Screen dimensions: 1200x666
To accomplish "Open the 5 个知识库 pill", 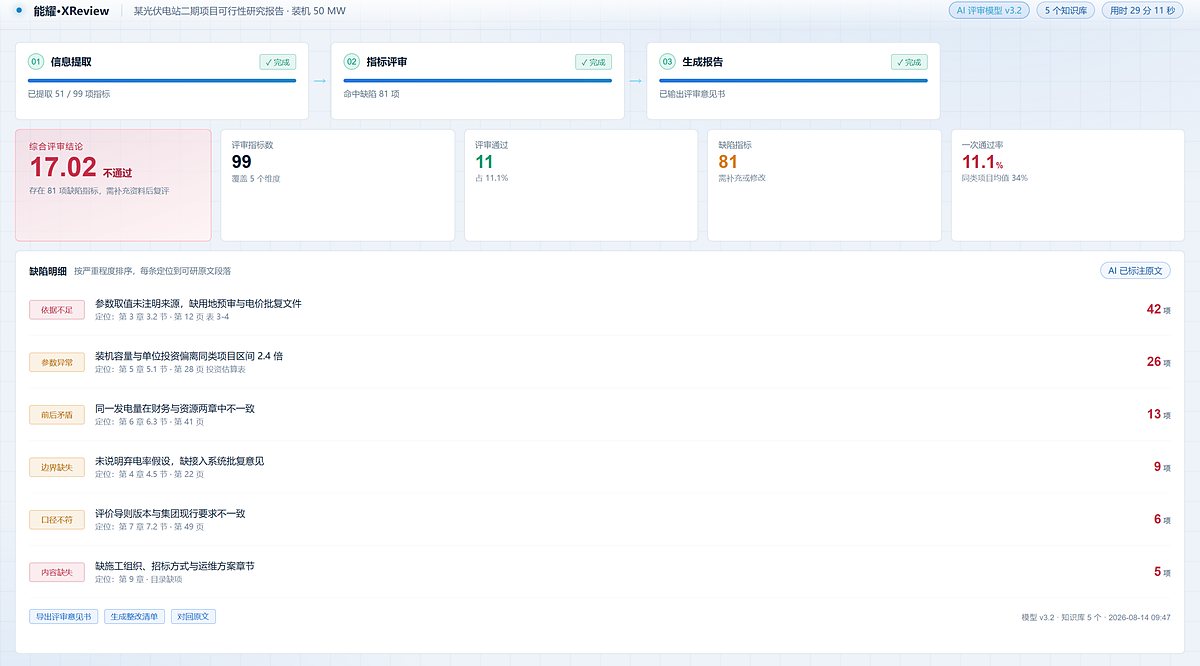I will [1067, 11].
